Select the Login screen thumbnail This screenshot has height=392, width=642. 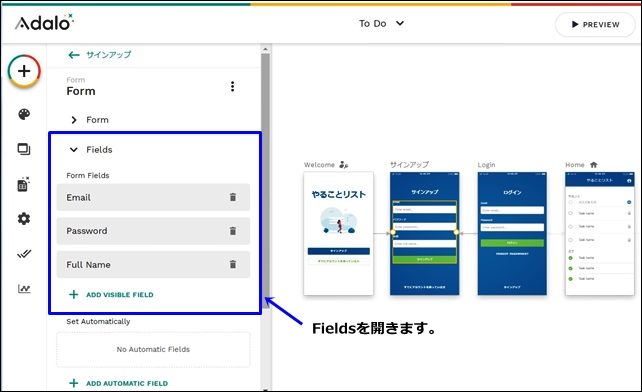512,233
